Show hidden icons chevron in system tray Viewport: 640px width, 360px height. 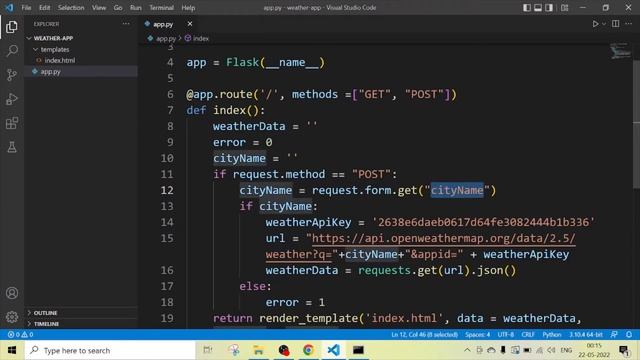tap(467, 350)
